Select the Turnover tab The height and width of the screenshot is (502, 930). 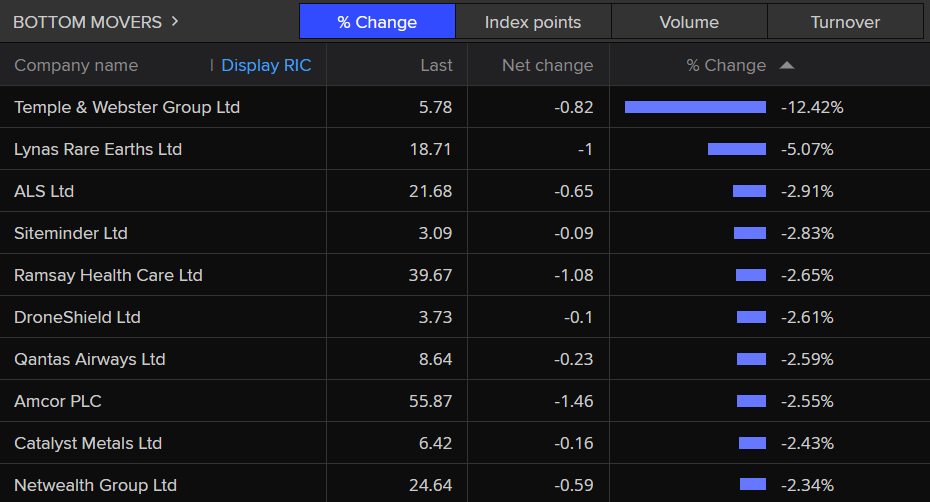(x=845, y=22)
